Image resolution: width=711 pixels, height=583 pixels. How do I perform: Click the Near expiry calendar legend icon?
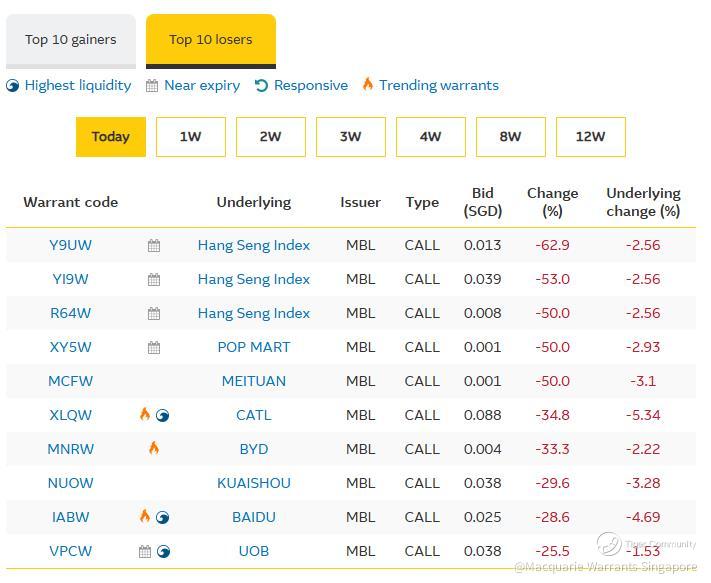pyautogui.click(x=152, y=86)
